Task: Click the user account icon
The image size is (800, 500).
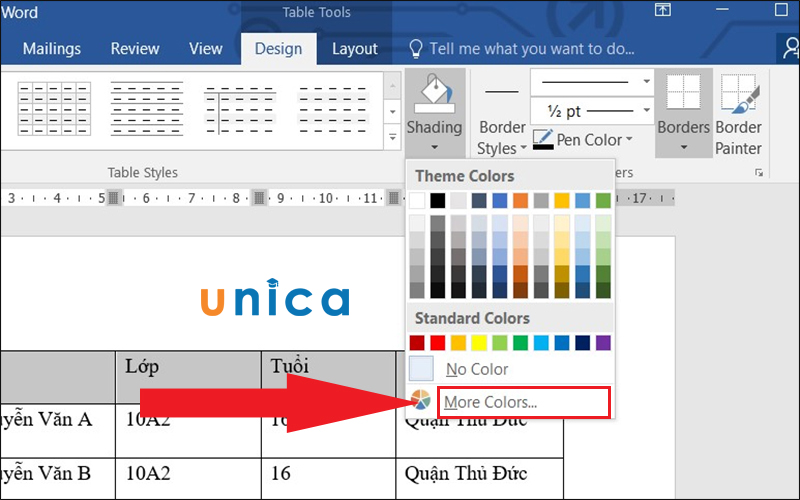Action: tap(790, 49)
